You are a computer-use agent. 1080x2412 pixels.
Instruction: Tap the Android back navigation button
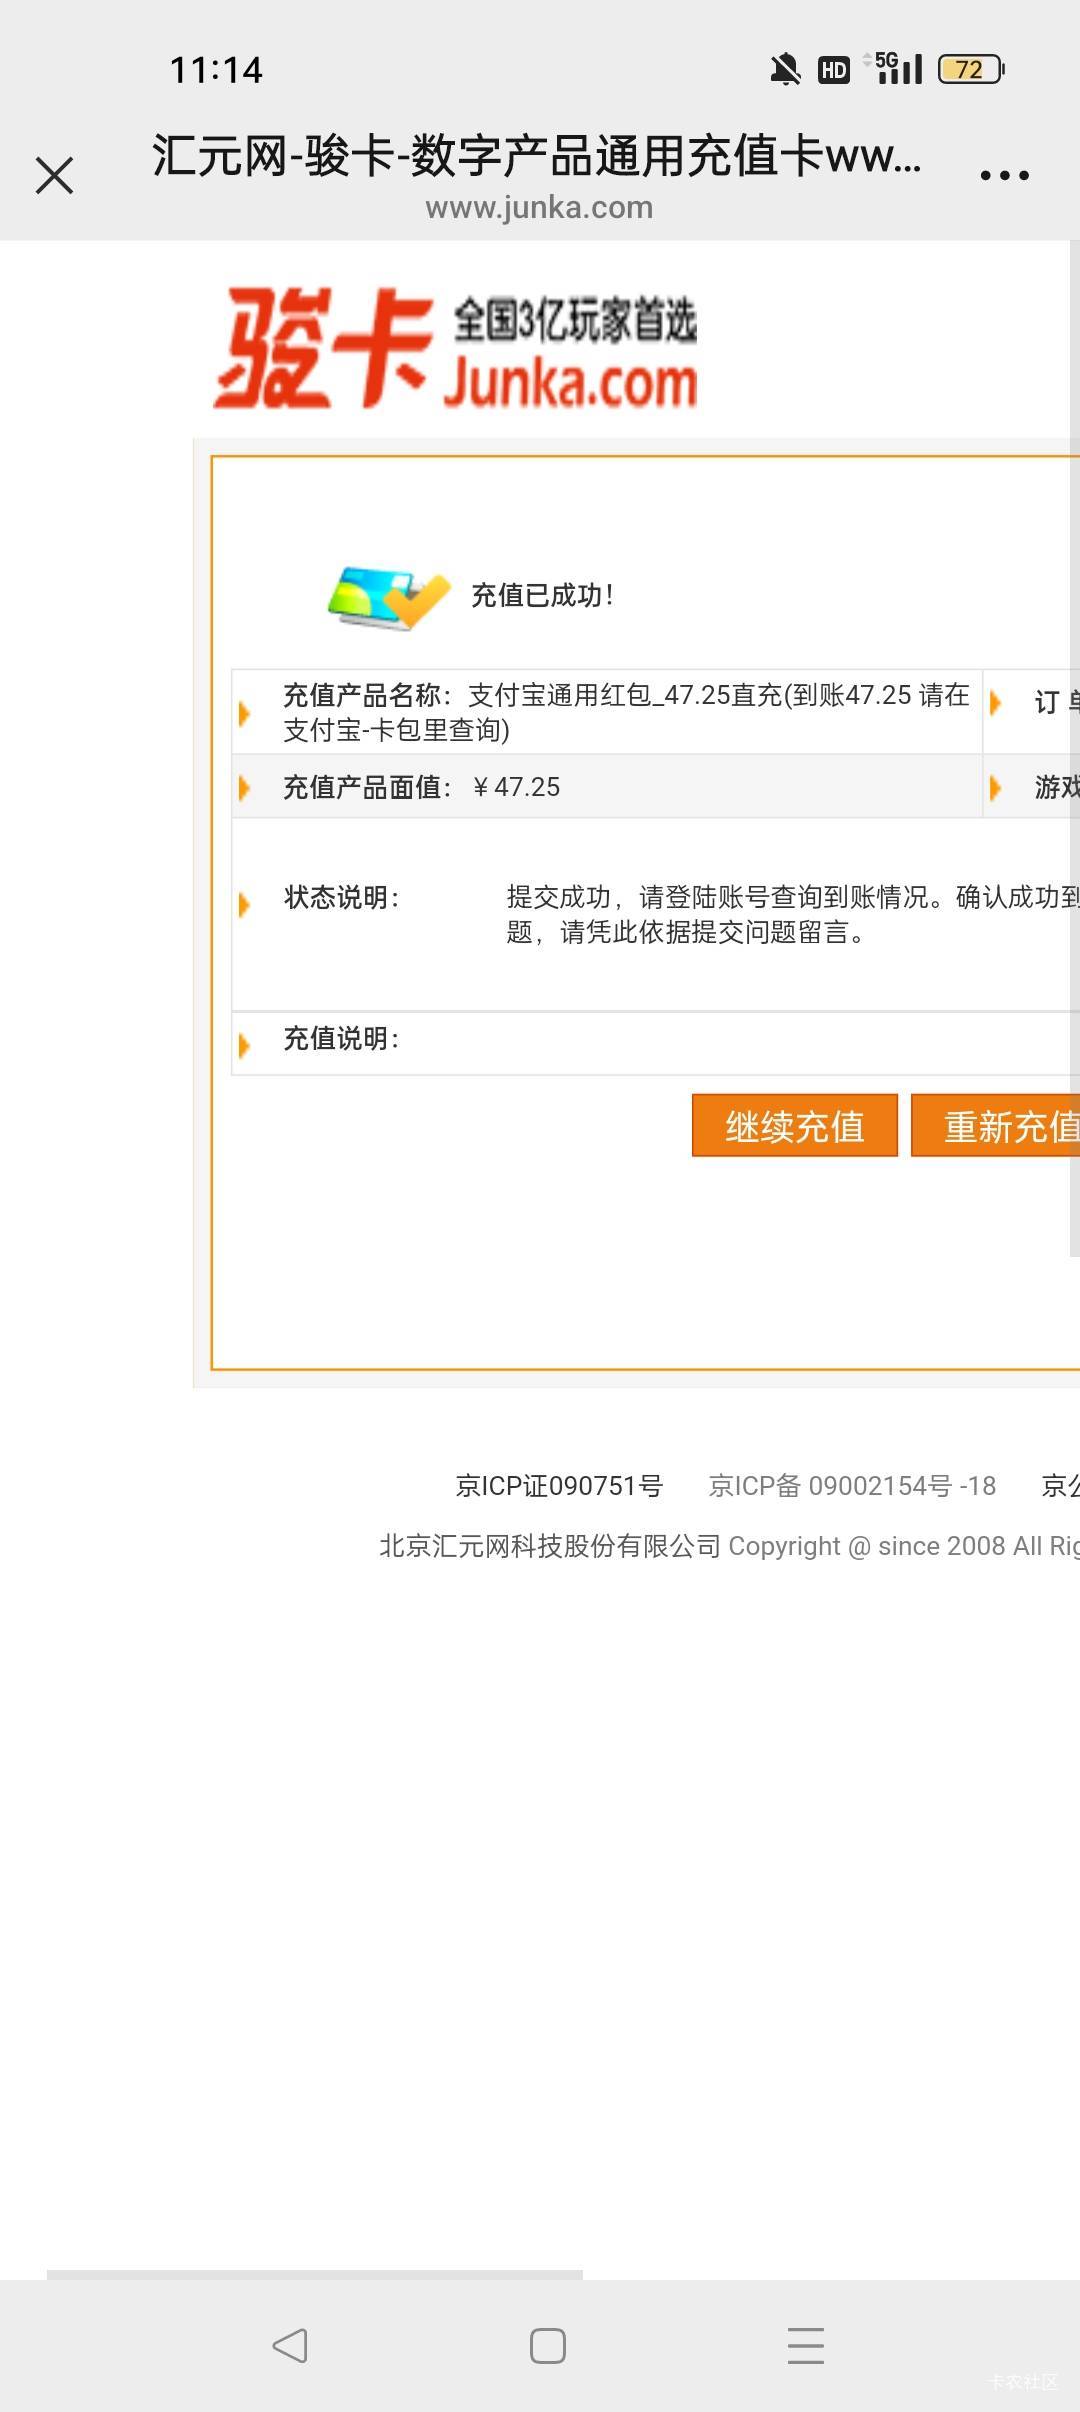(290, 2345)
